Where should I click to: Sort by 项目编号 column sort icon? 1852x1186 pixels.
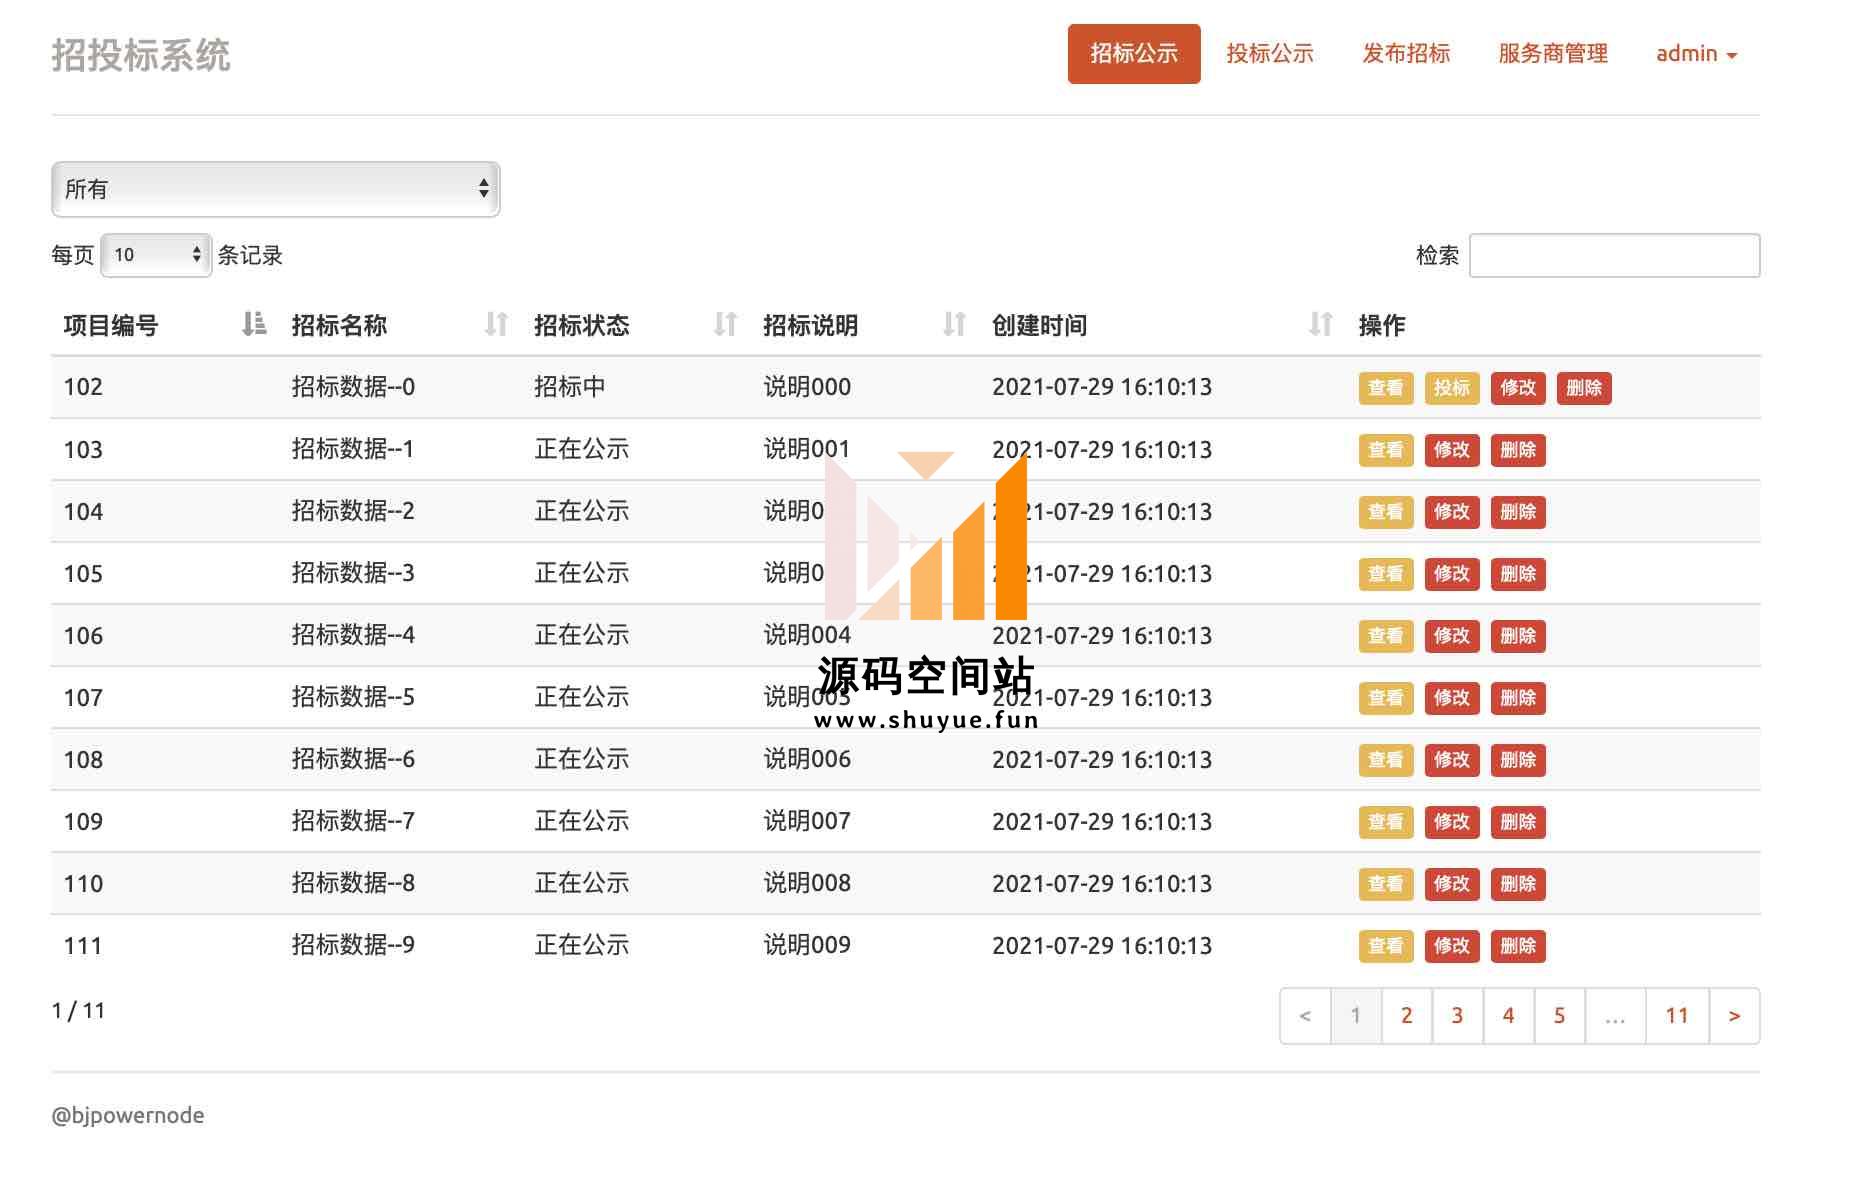[x=254, y=324]
